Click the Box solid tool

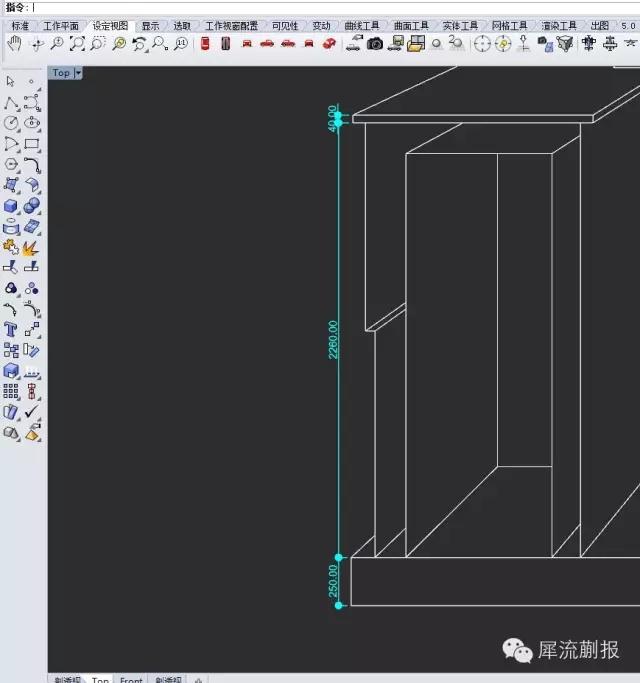pyautogui.click(x=10, y=206)
